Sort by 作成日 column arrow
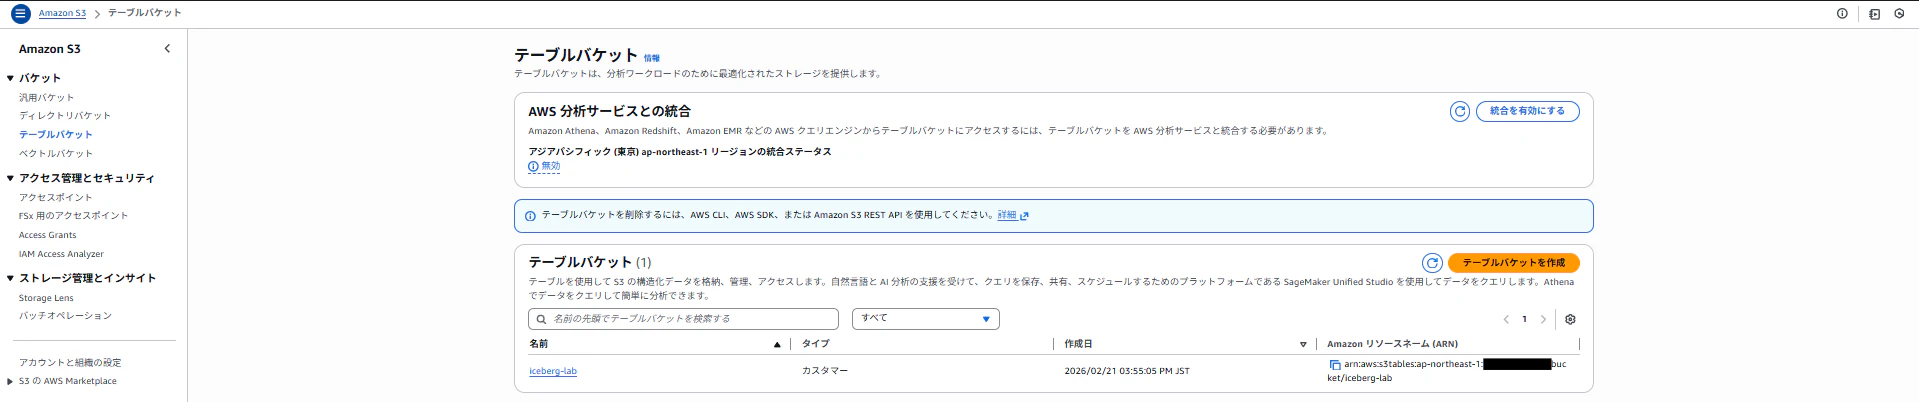Screen dimensions: 1919x402 click(1303, 344)
